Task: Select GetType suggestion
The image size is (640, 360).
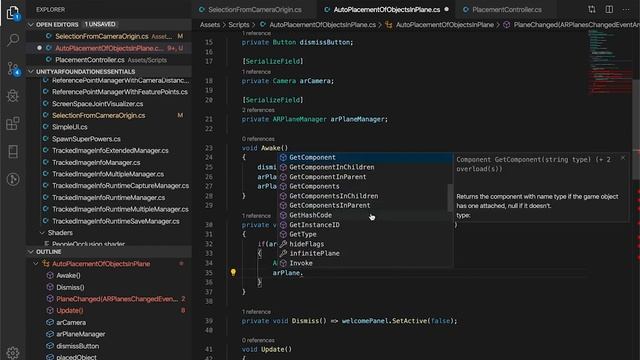Action: (365, 234)
